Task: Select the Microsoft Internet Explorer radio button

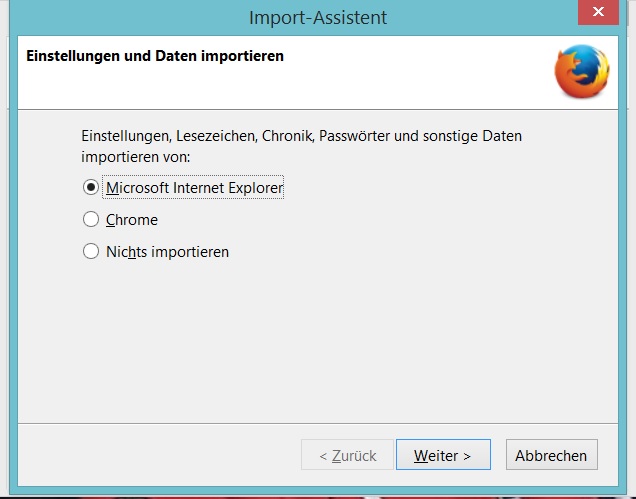Action: click(x=91, y=187)
